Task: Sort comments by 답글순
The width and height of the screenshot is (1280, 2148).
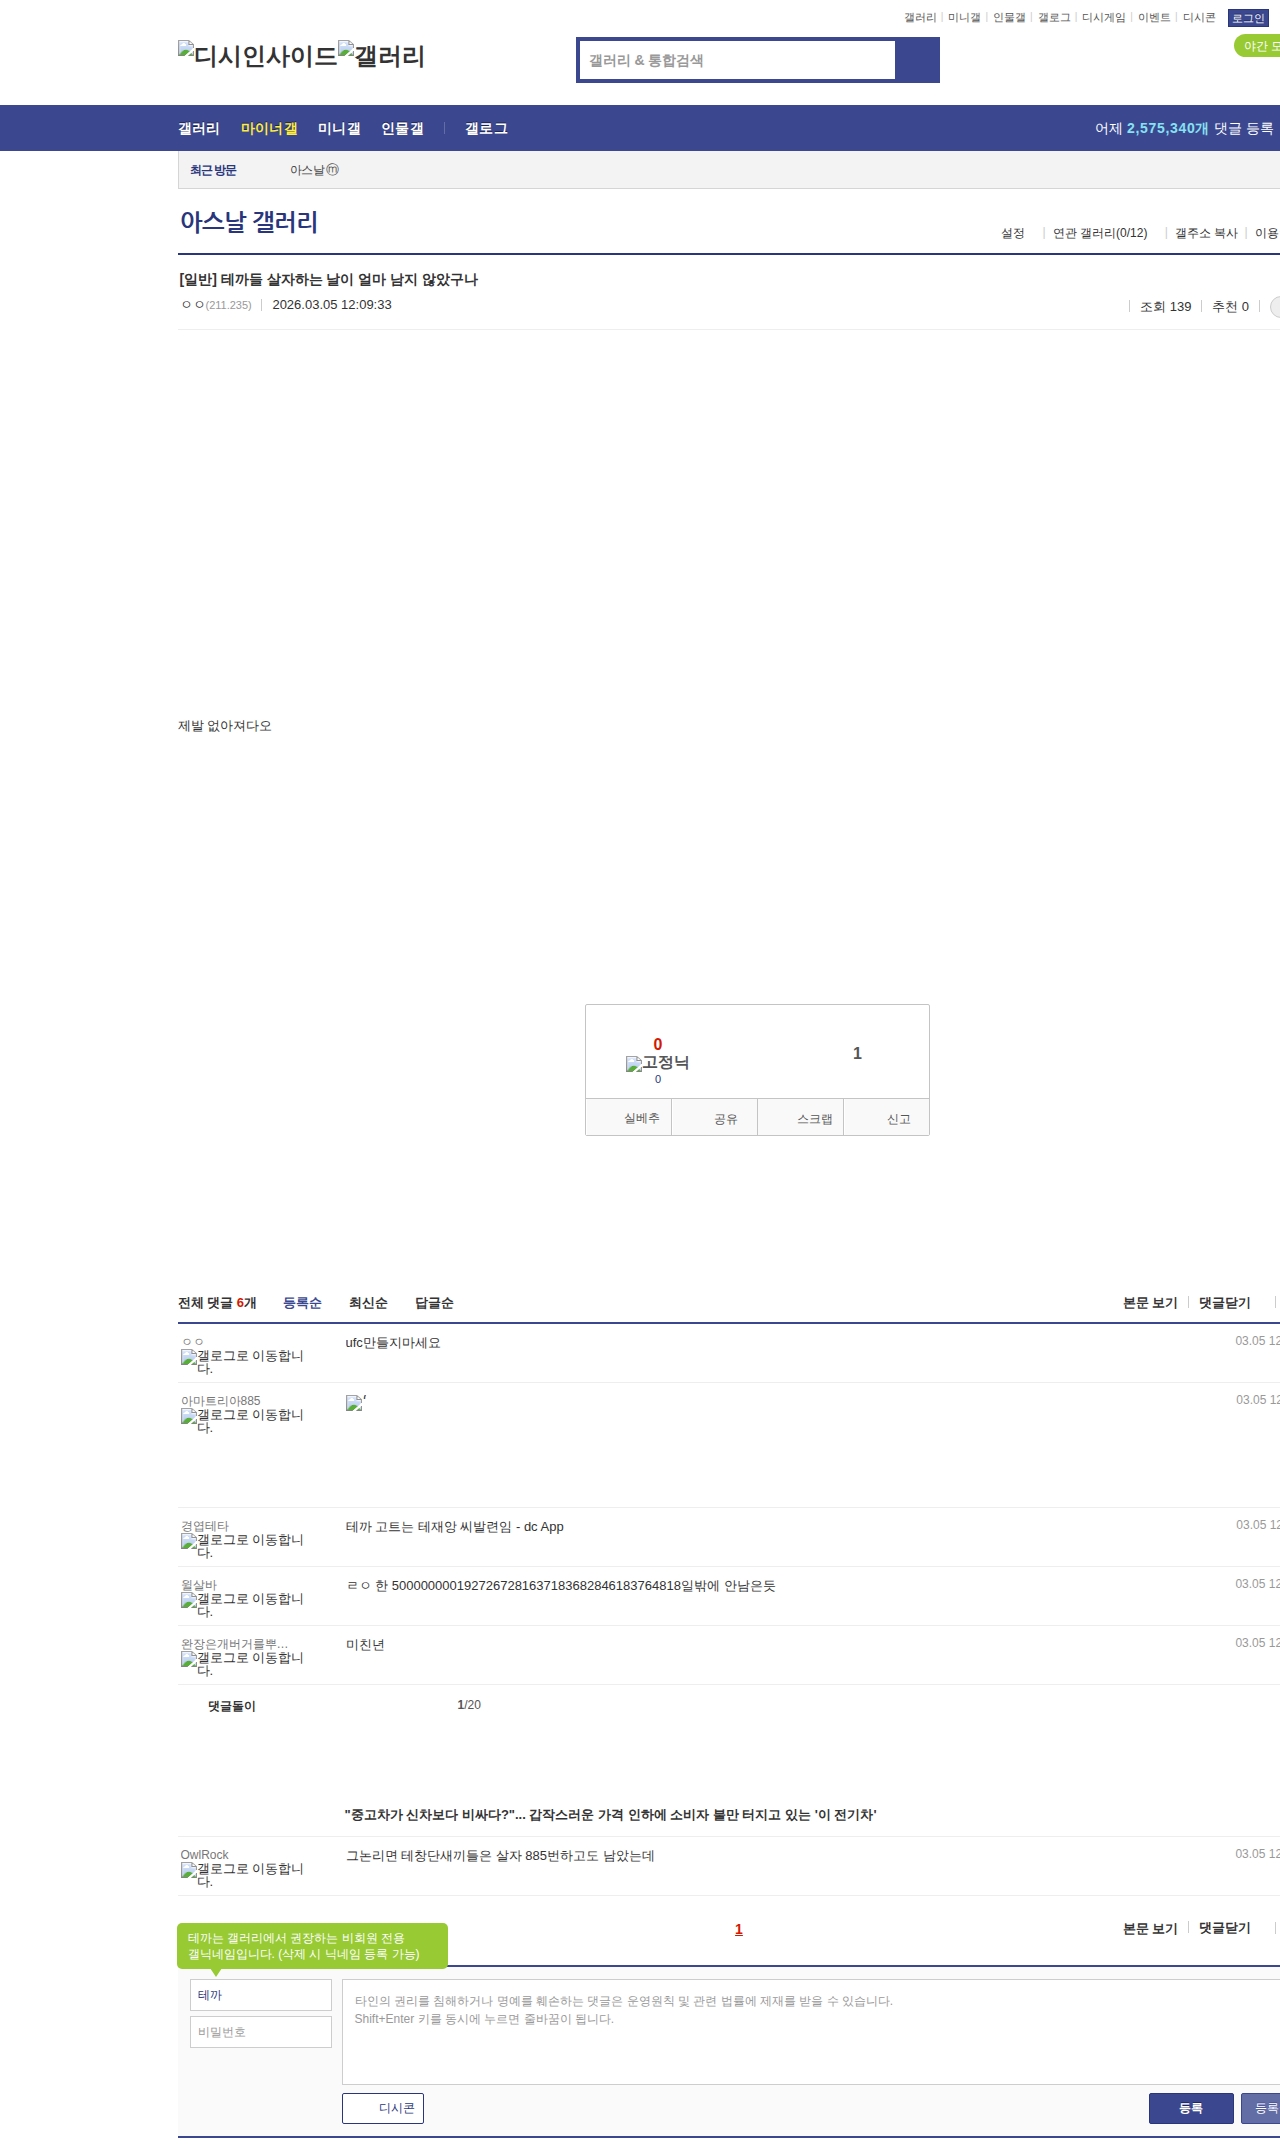Action: pyautogui.click(x=434, y=1303)
